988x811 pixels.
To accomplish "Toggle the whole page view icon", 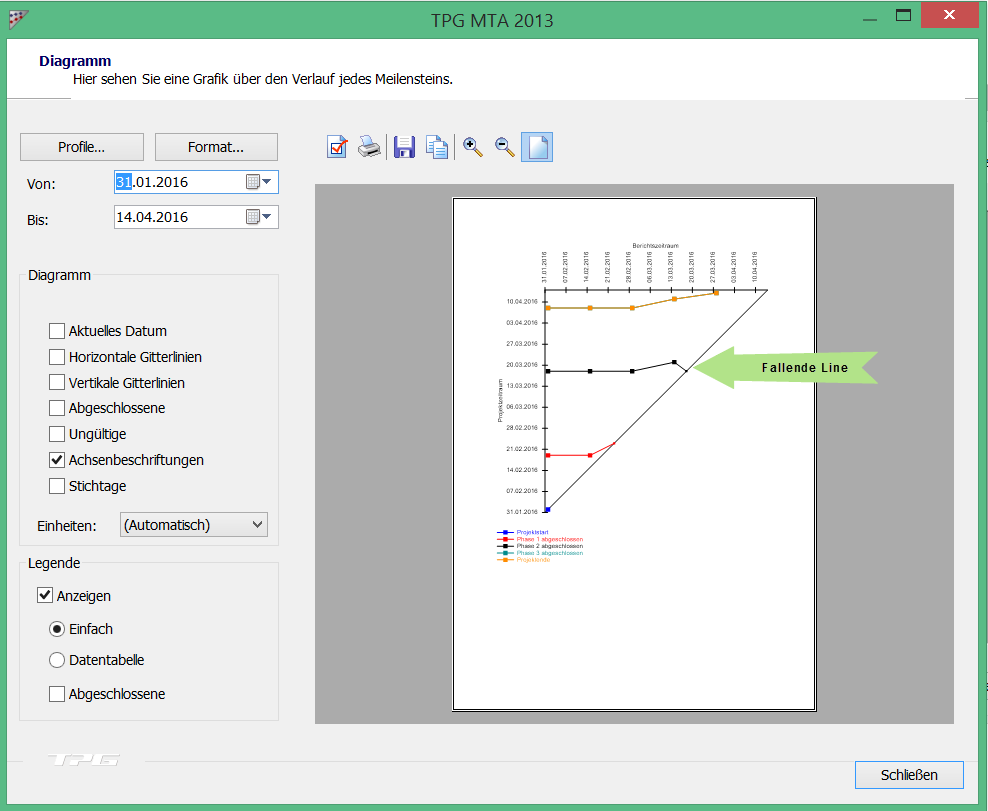I will click(x=537, y=148).
